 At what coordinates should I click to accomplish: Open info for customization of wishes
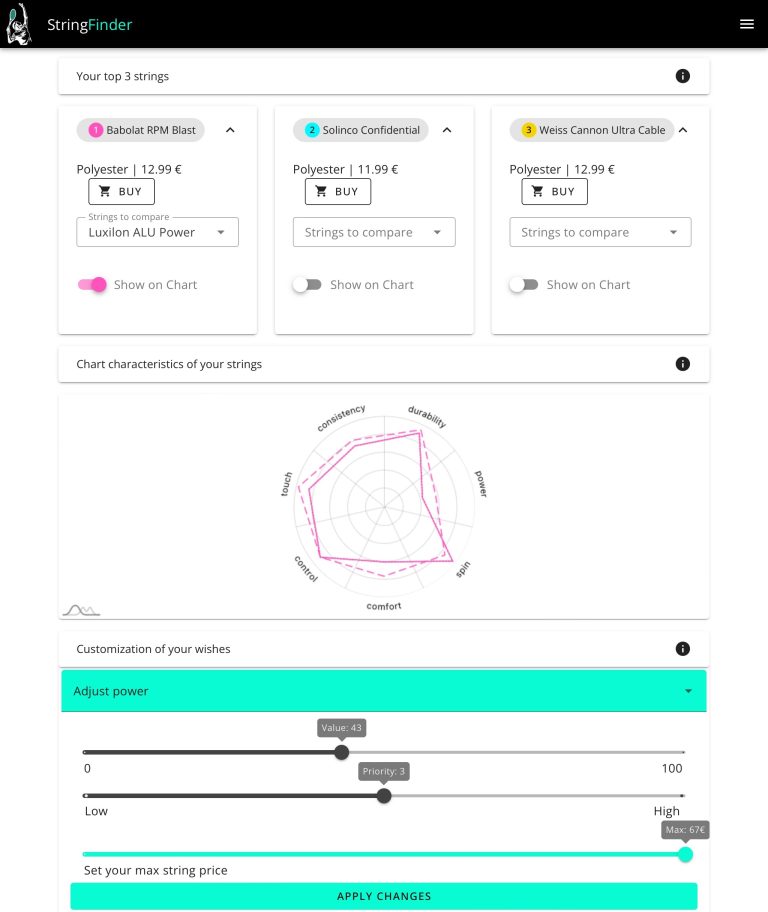pyautogui.click(x=683, y=649)
